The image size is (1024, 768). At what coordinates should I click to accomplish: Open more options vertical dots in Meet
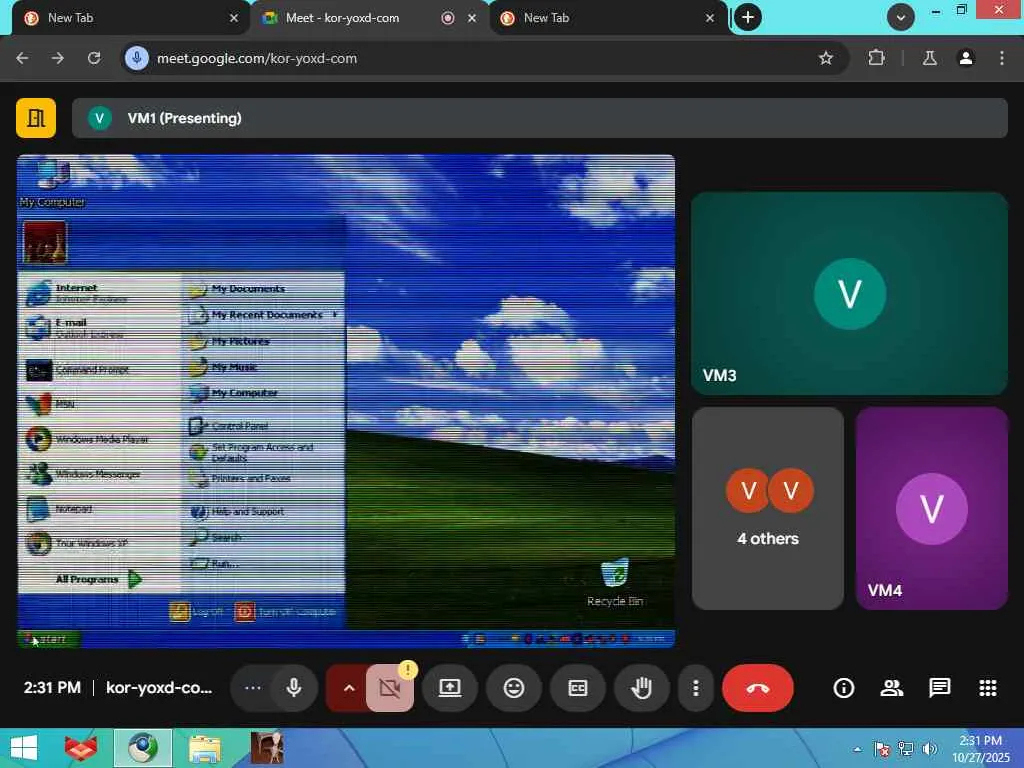tap(696, 688)
